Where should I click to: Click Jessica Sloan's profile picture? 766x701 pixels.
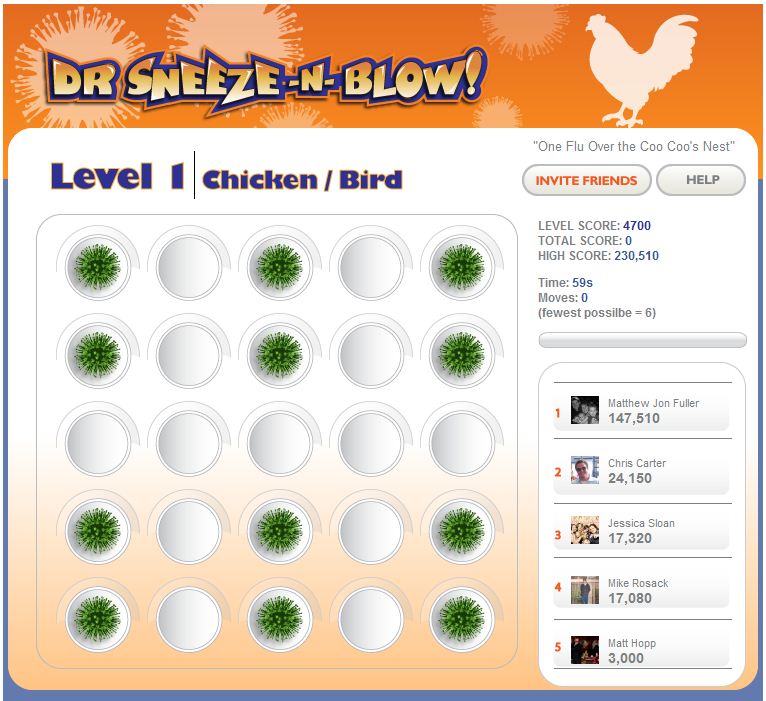(x=585, y=530)
